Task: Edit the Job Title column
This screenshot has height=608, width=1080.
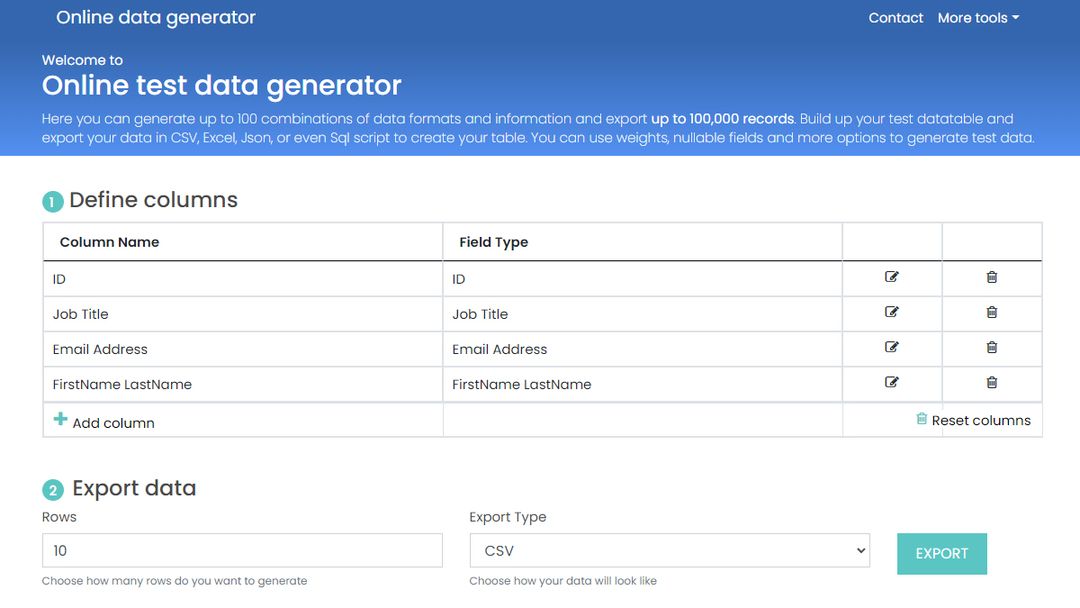Action: click(891, 313)
